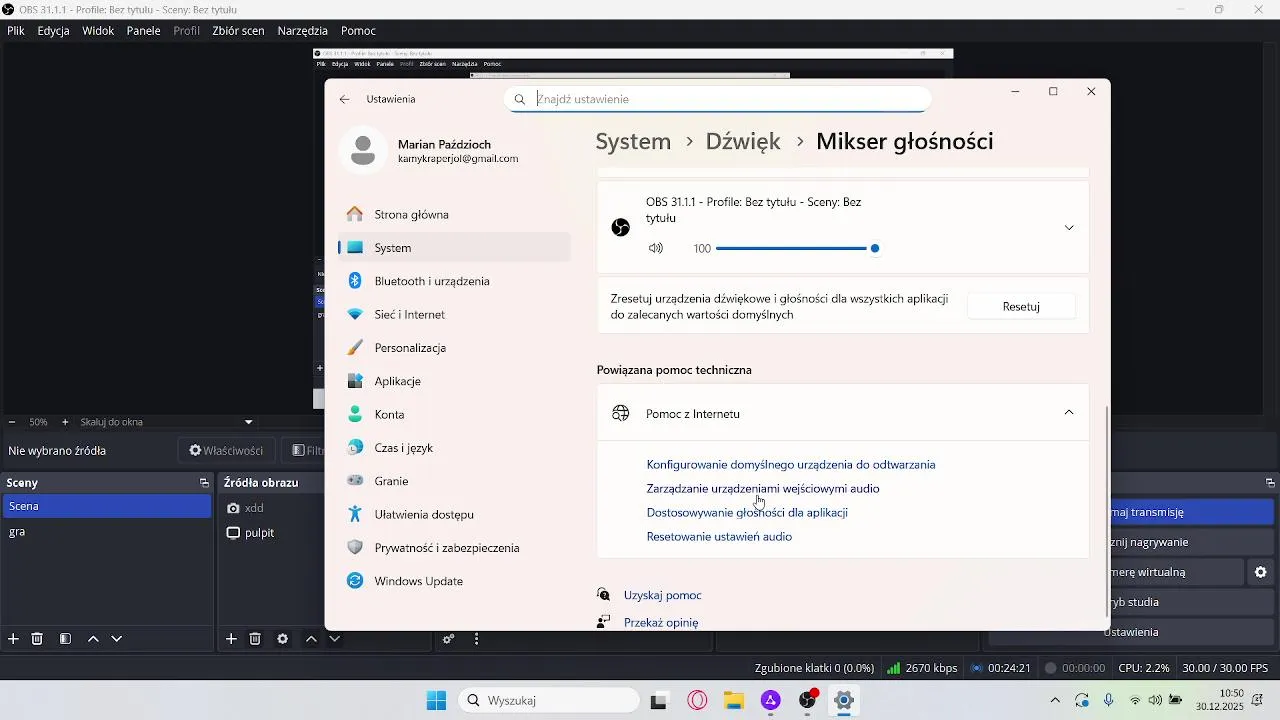
Task: Open Zbiór scen menu in OBS
Action: point(238,31)
